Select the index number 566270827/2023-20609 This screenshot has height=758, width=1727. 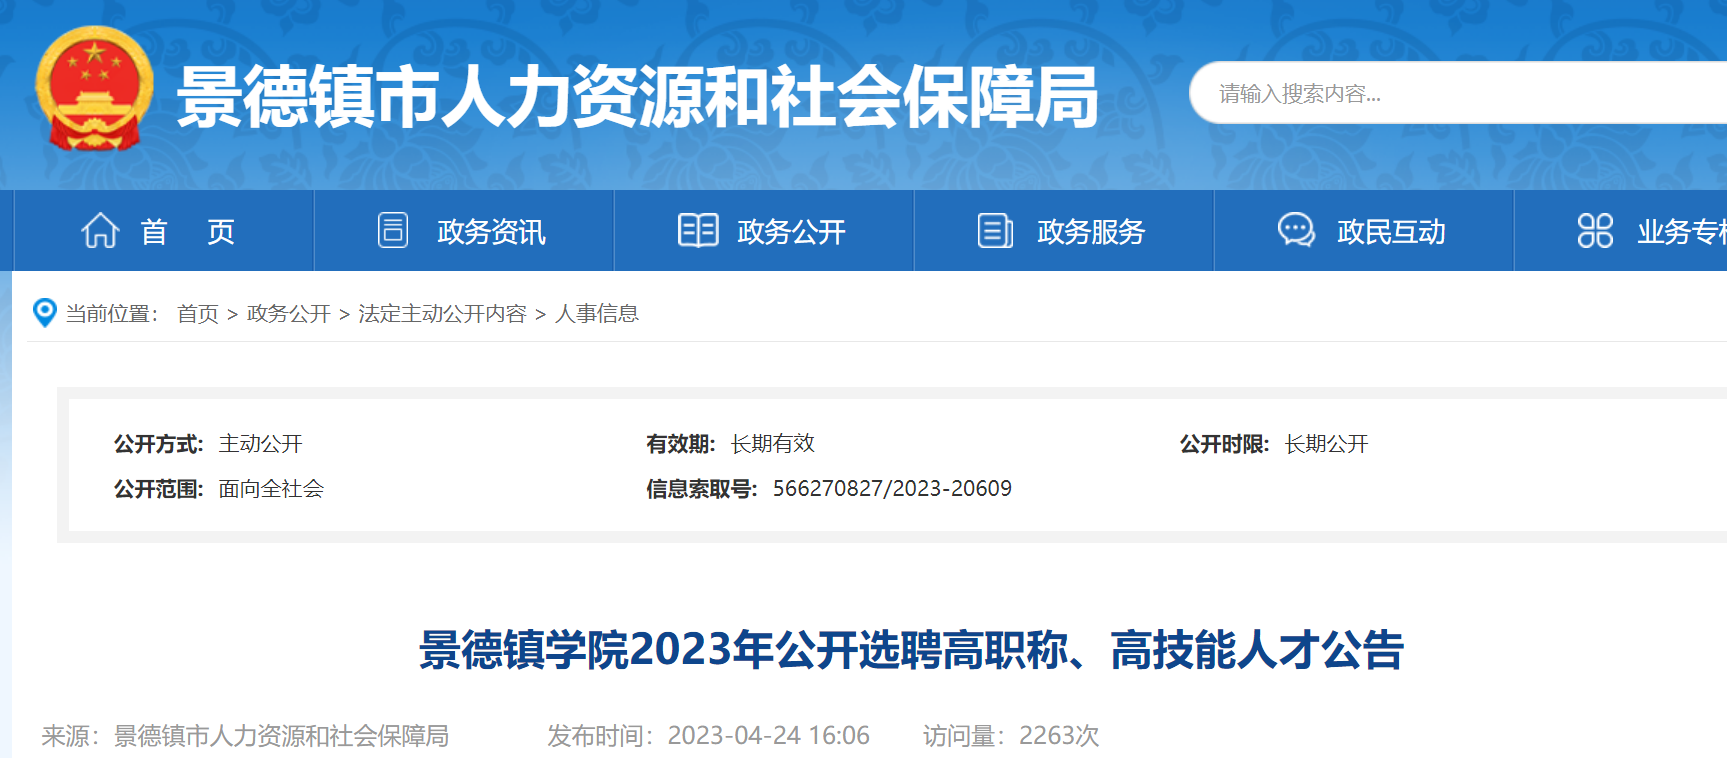coord(892,488)
